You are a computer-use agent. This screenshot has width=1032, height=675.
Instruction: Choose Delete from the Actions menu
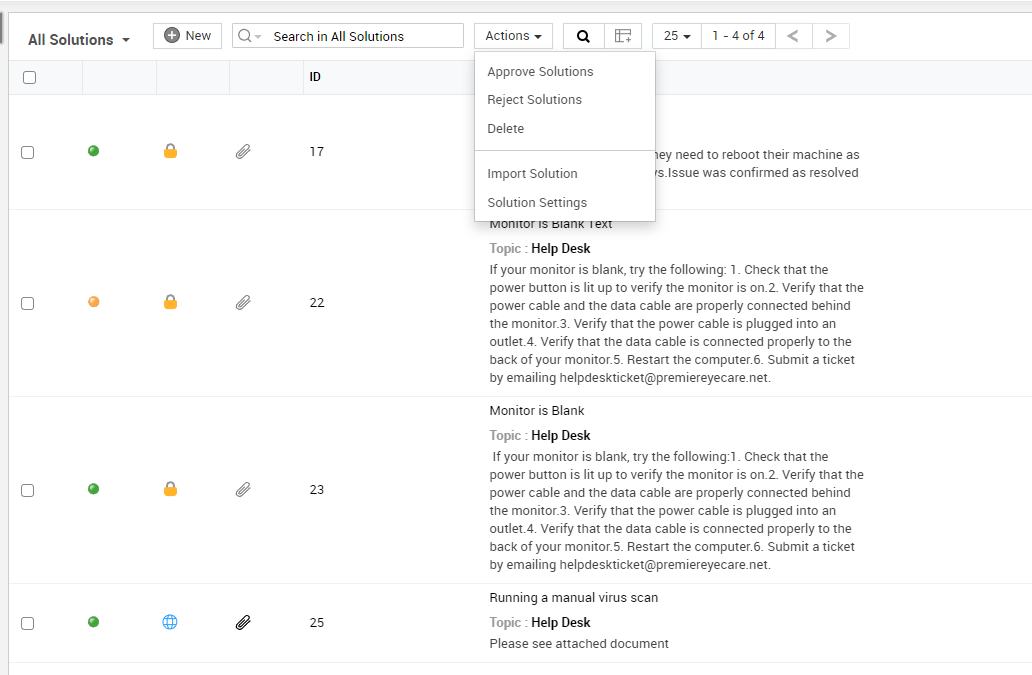tap(505, 129)
